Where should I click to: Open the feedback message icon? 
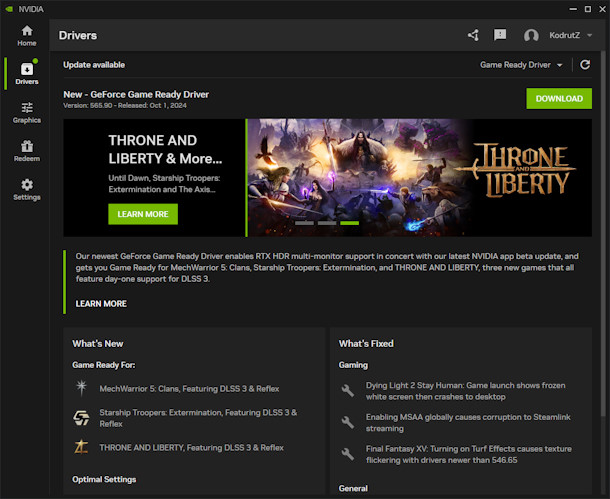click(x=500, y=35)
